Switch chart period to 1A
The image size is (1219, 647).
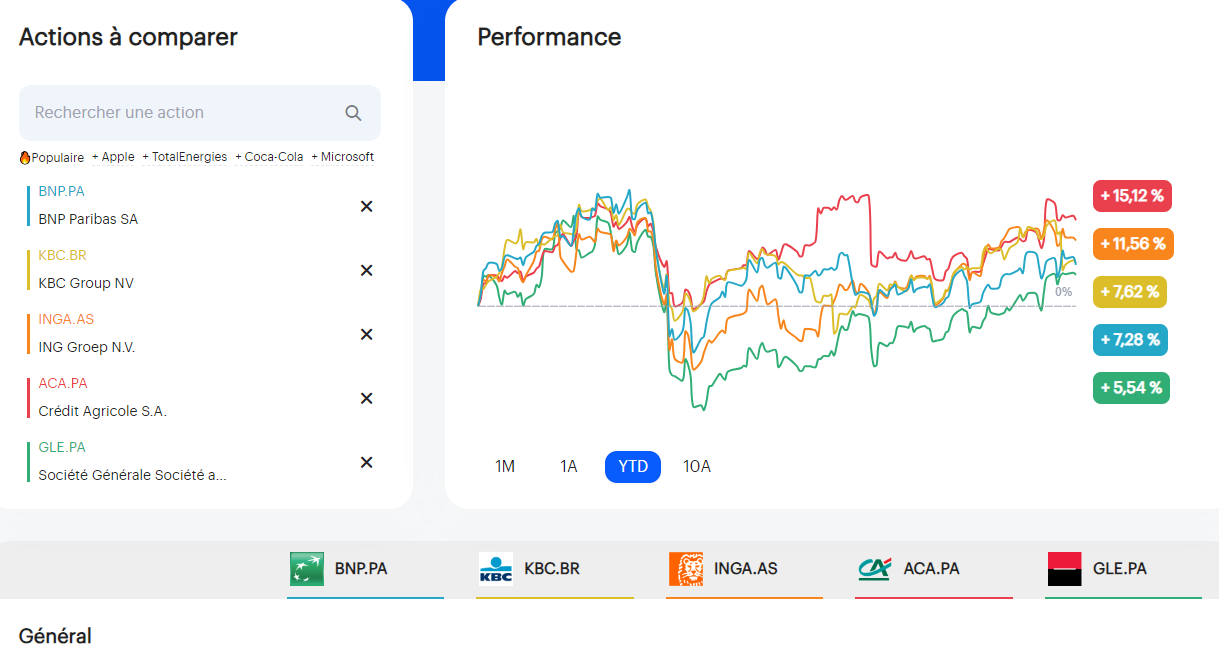[569, 467]
